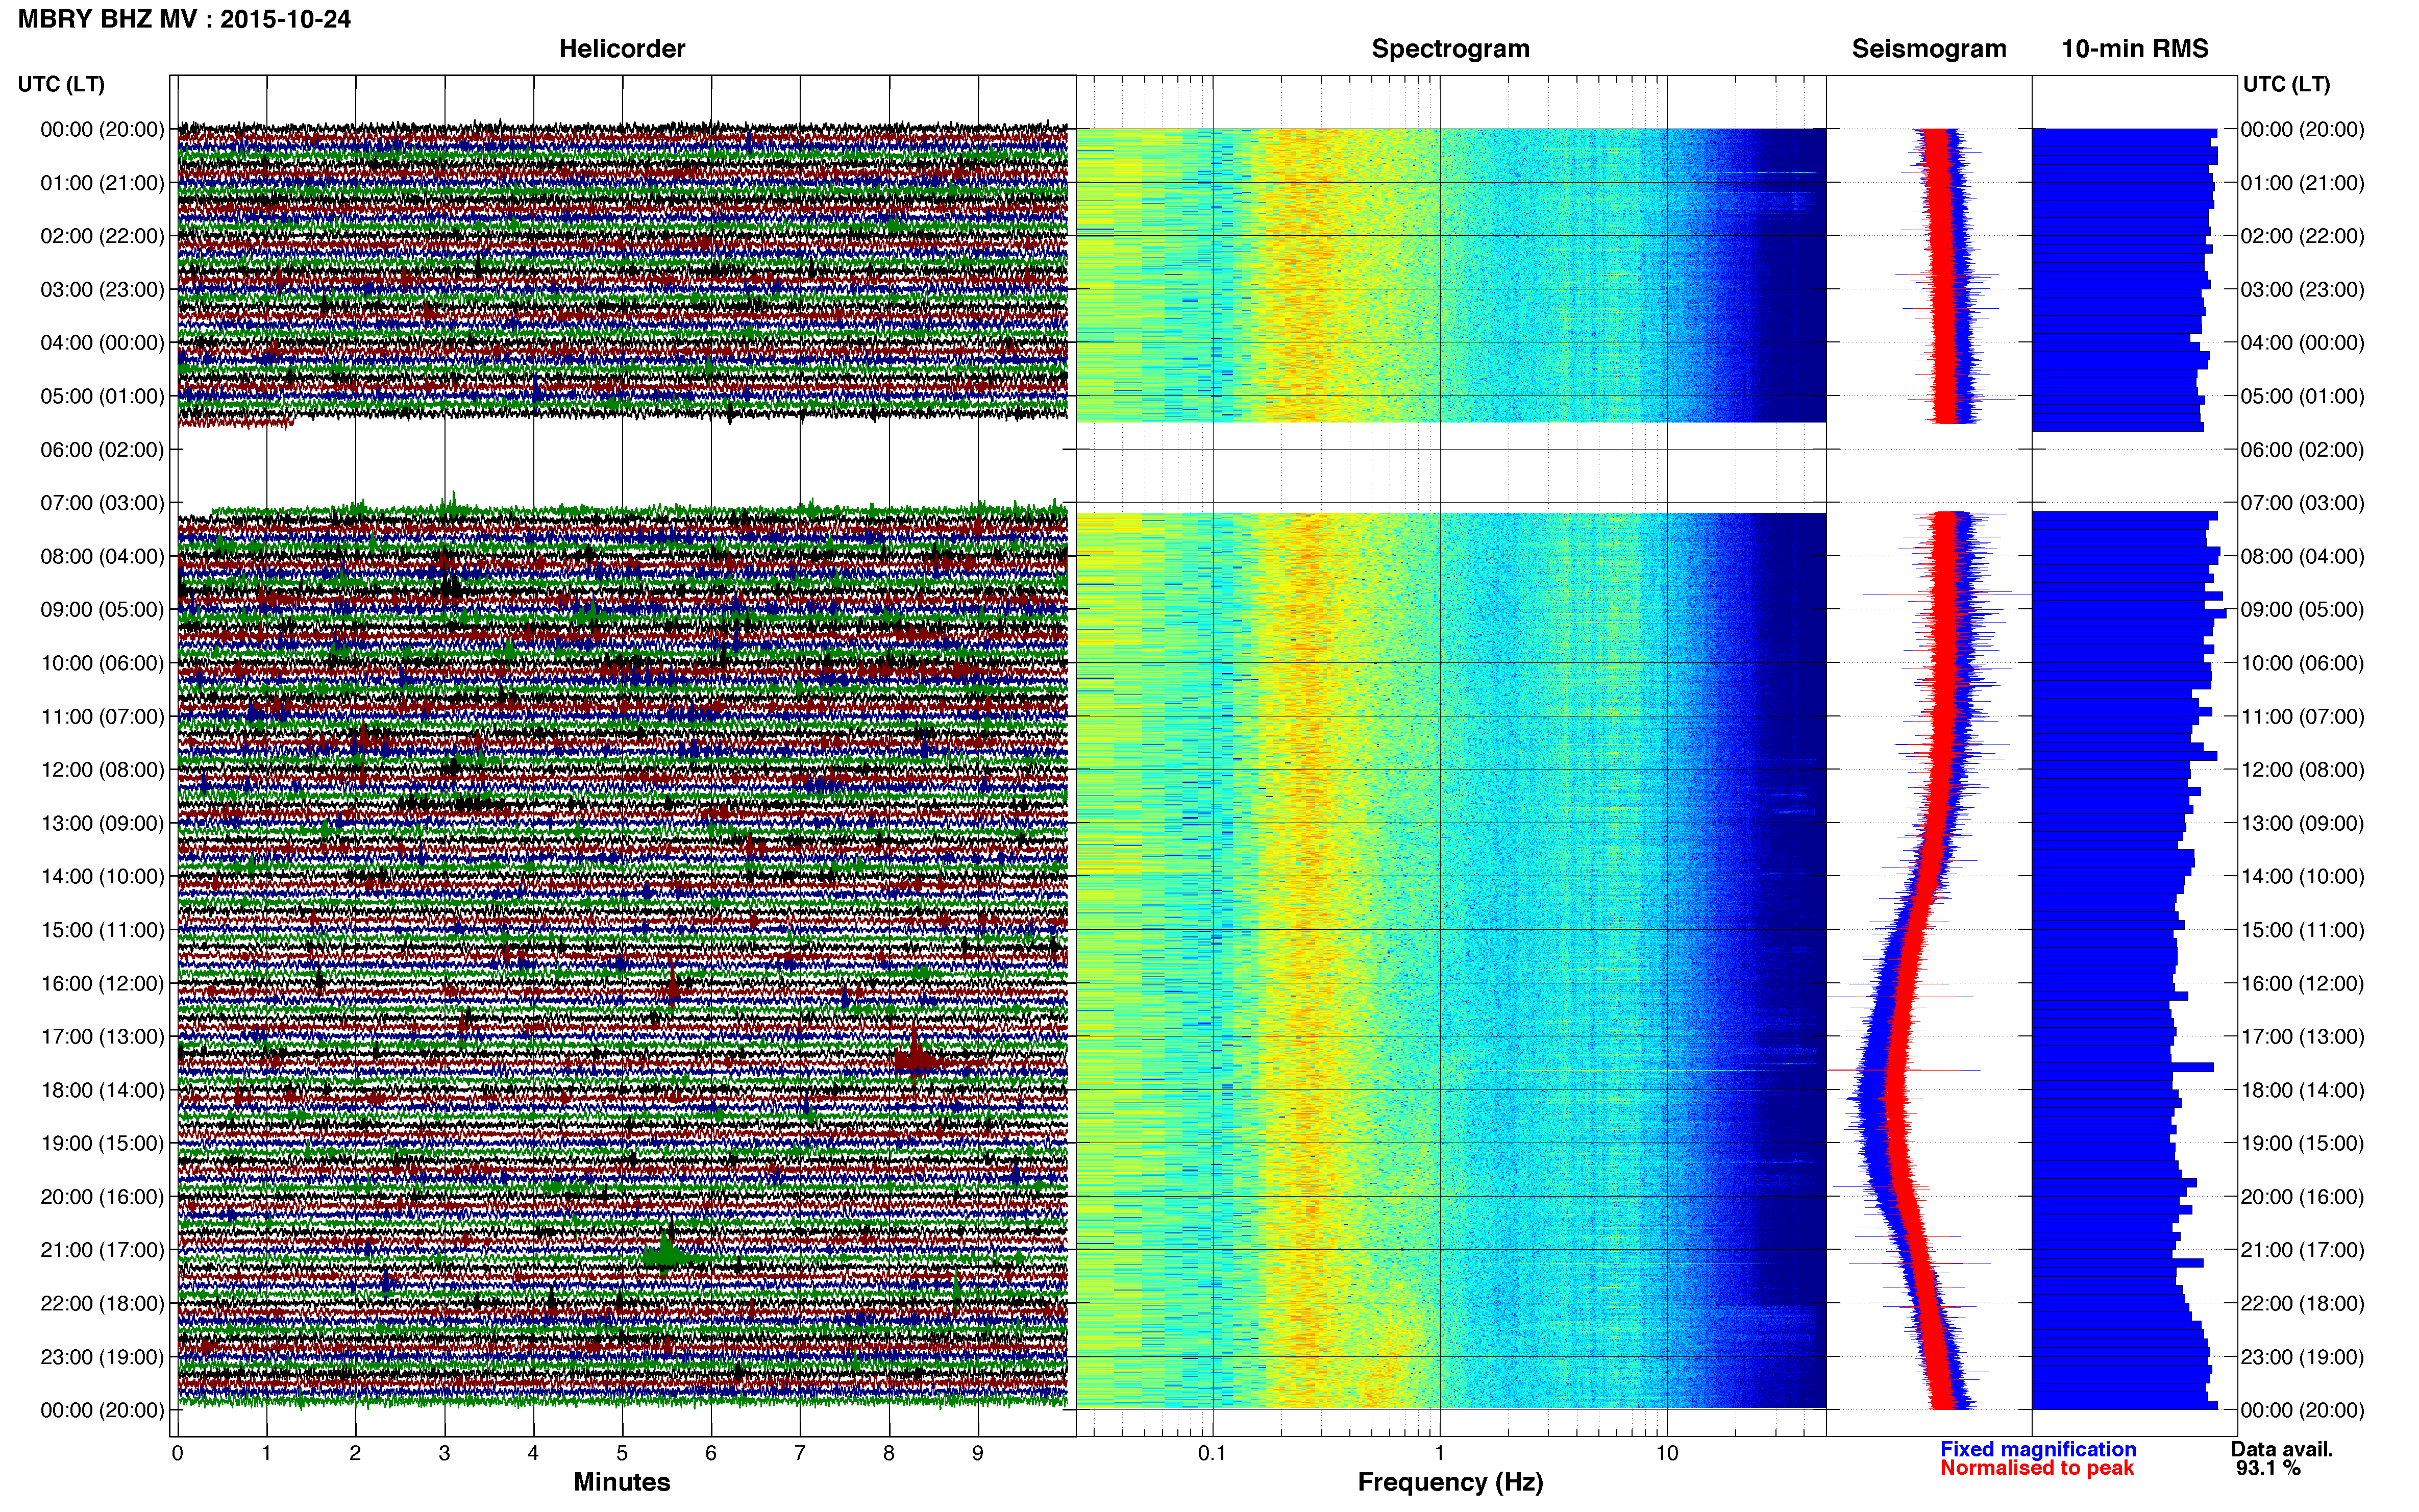Click the long RMS bar at 09:00

click(2130, 613)
